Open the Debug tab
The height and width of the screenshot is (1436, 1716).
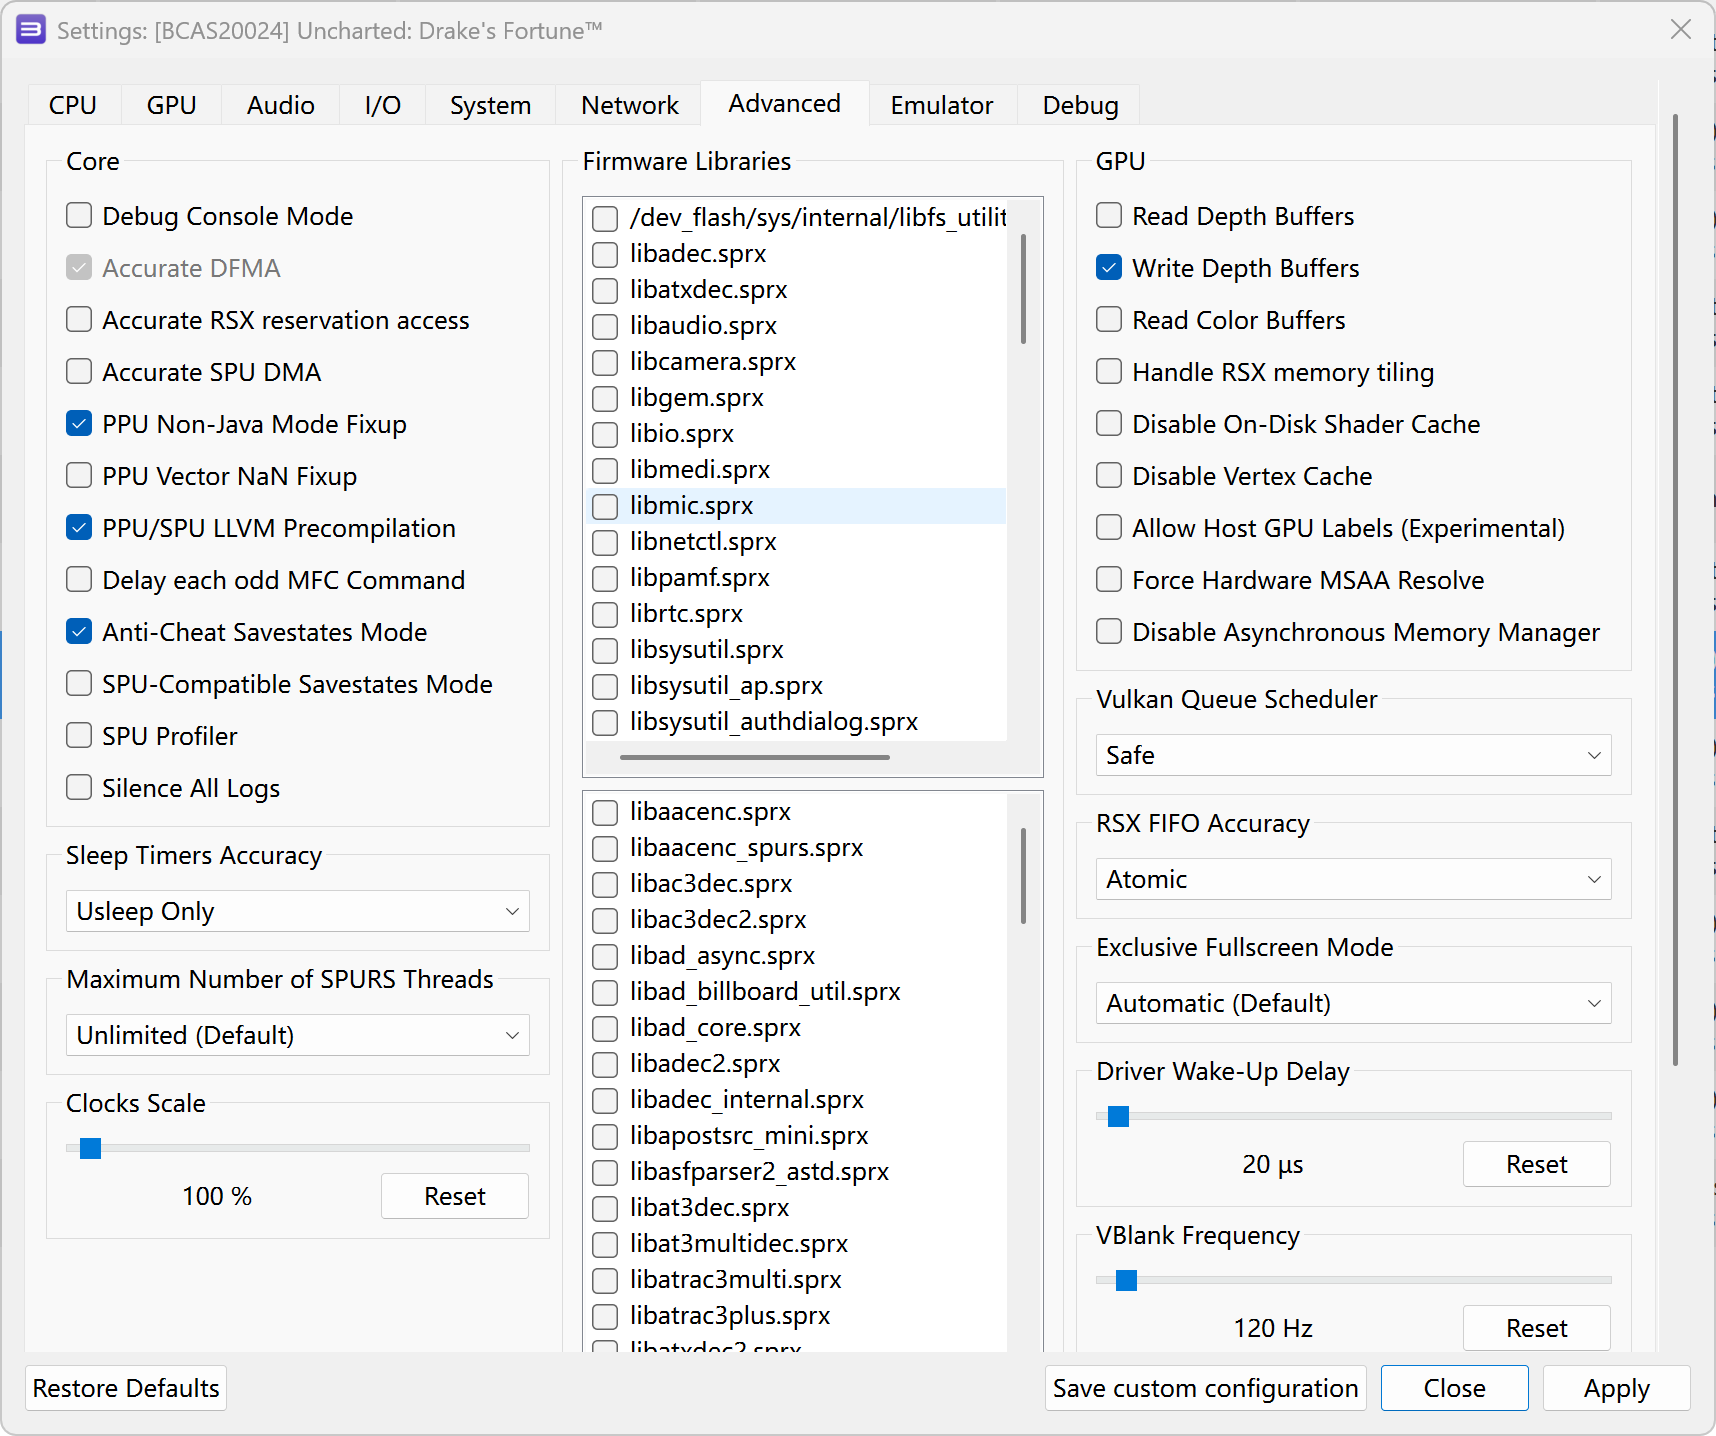1080,105
